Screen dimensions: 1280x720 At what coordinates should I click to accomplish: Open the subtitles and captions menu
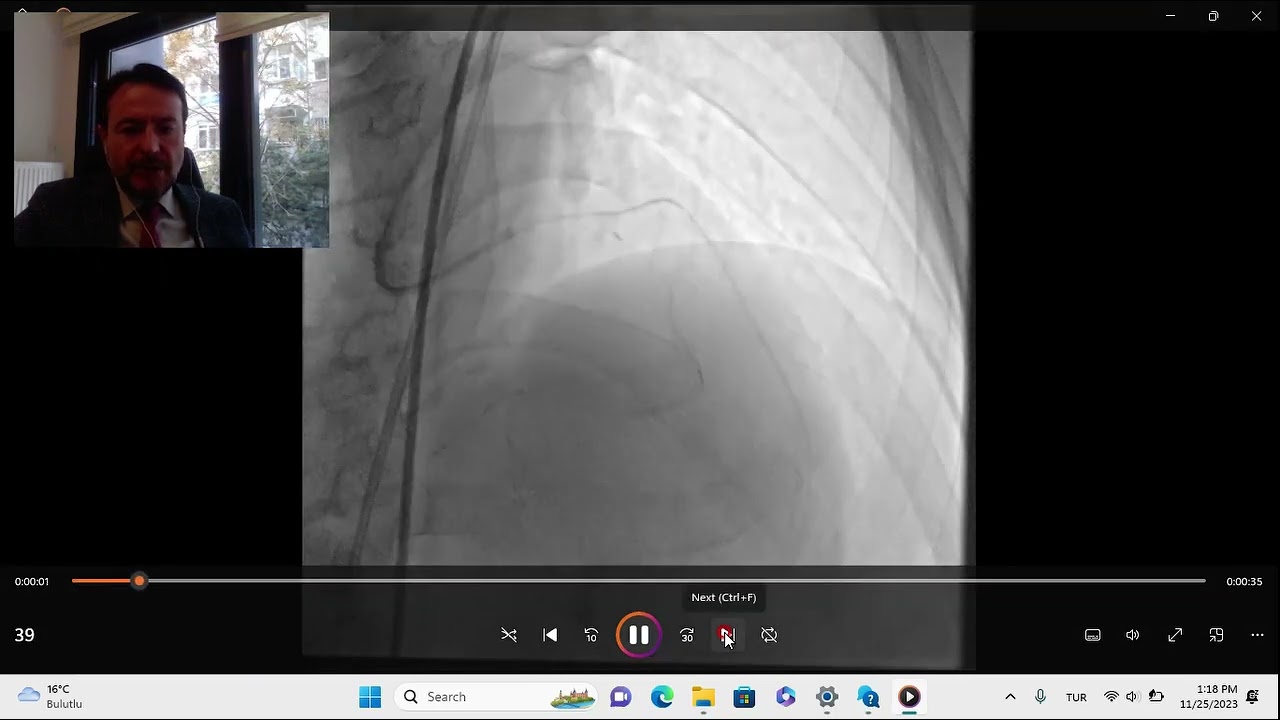pyautogui.click(x=1093, y=635)
